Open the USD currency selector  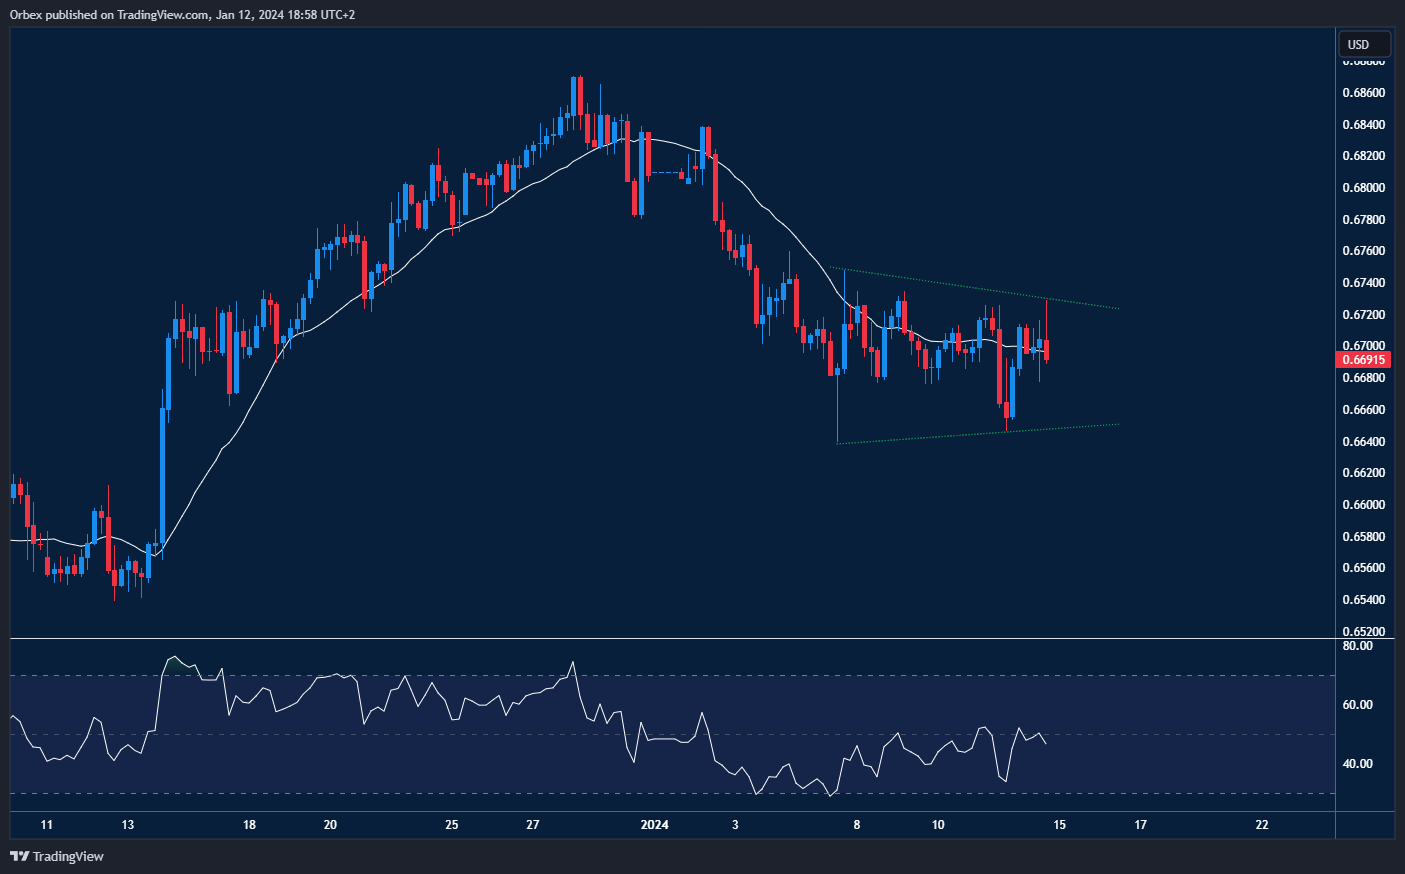click(x=1364, y=44)
